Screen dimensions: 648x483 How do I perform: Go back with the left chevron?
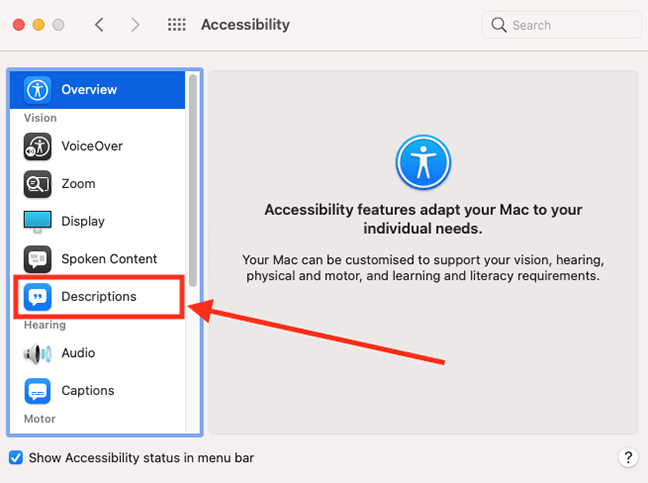point(99,25)
